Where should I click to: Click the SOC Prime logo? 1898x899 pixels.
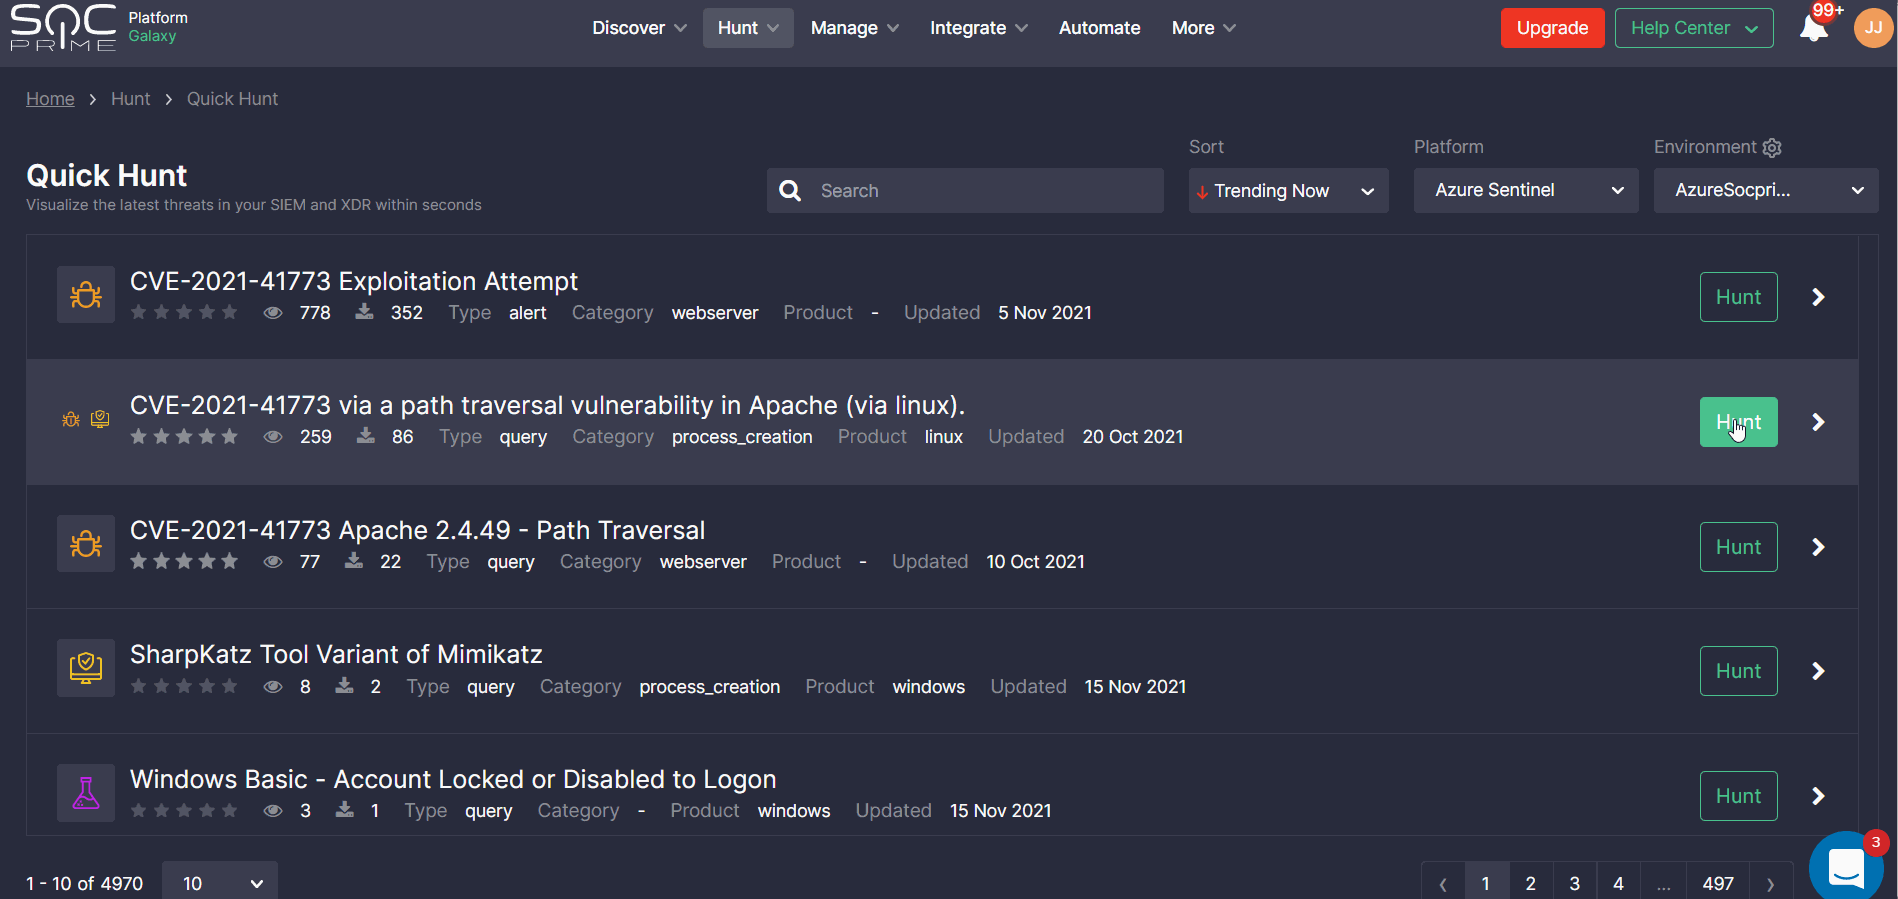coord(63,28)
